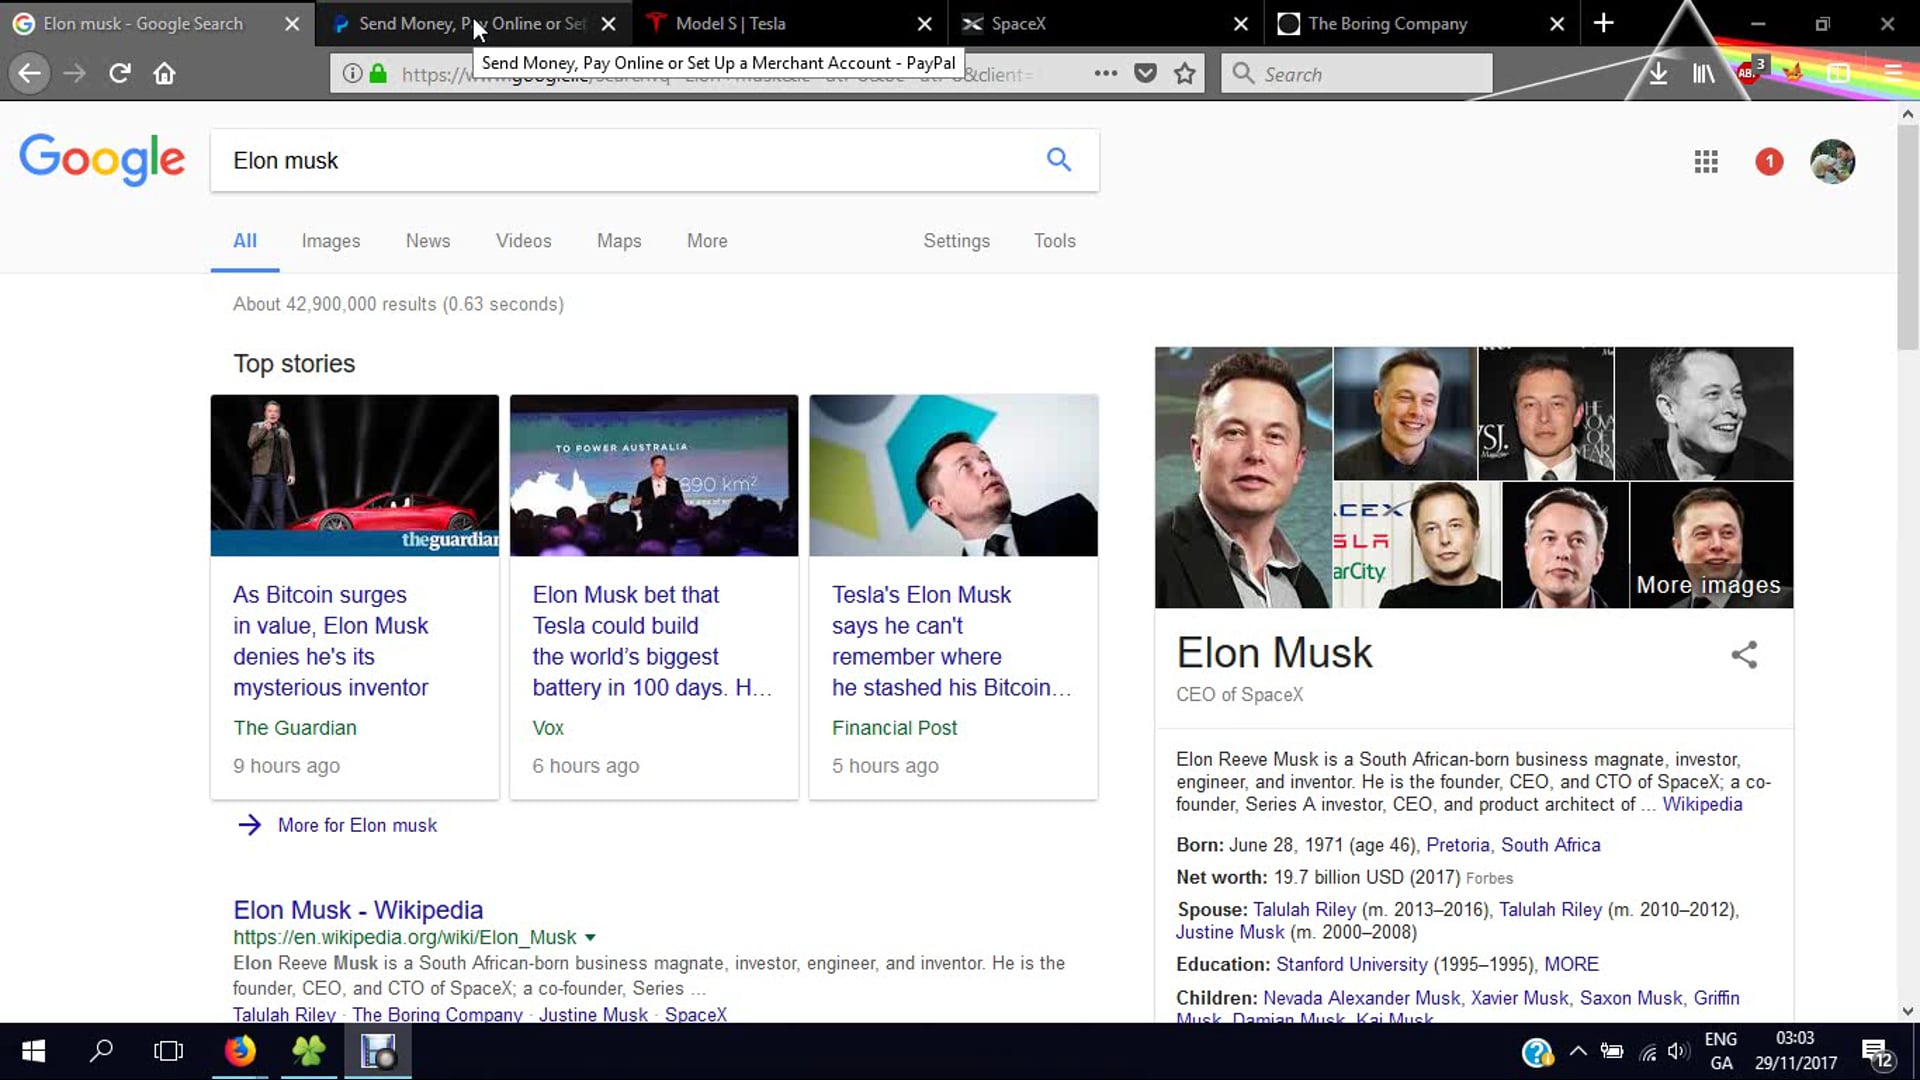Close the Elon musk Google Search tab
The height and width of the screenshot is (1080, 1920).
tap(292, 23)
